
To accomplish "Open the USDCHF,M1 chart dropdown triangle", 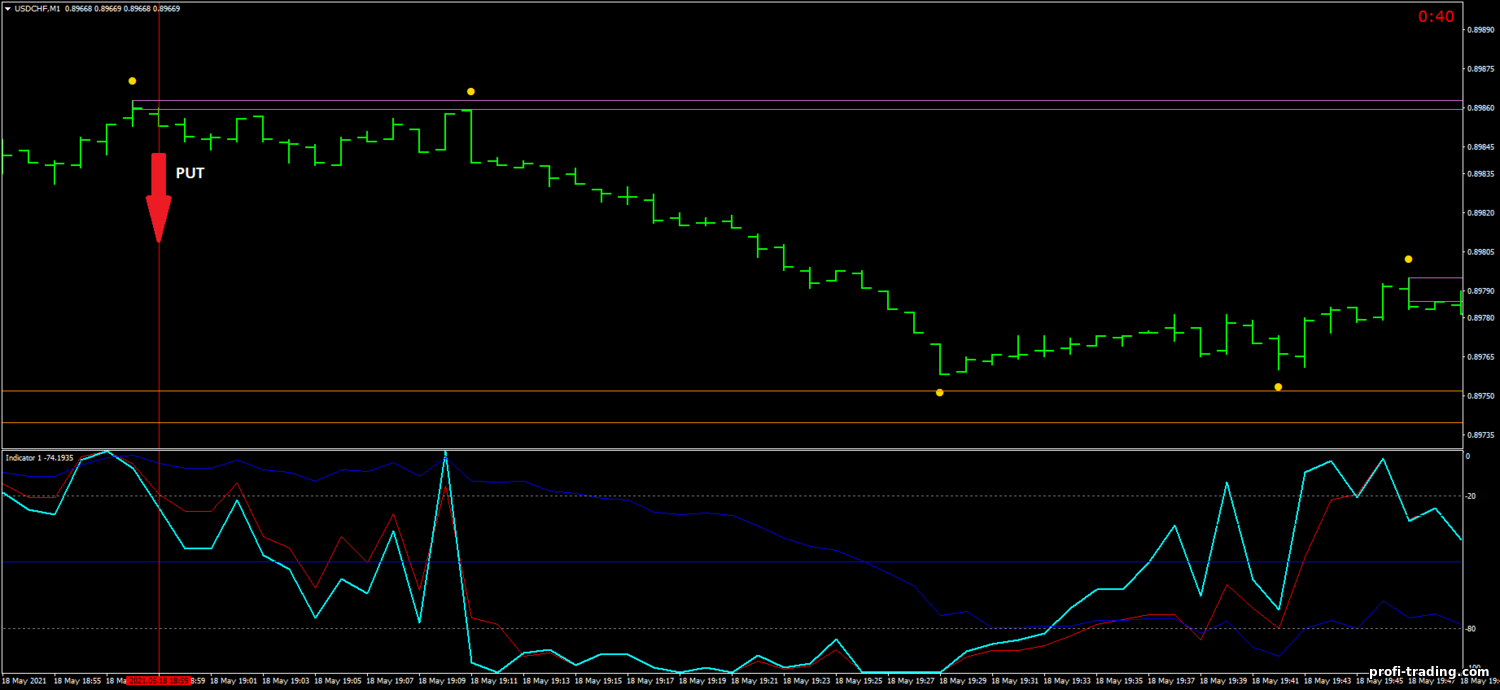I will tap(7, 9).
